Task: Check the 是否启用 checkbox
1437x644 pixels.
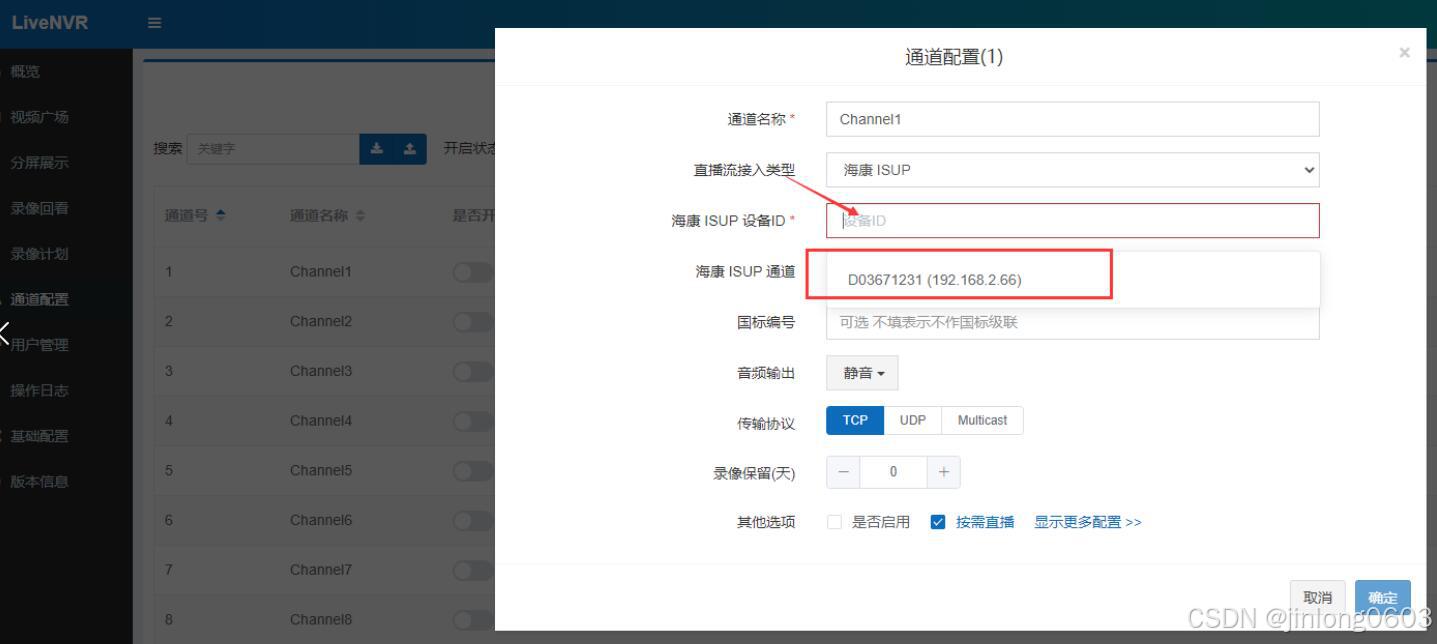Action: pos(835,520)
